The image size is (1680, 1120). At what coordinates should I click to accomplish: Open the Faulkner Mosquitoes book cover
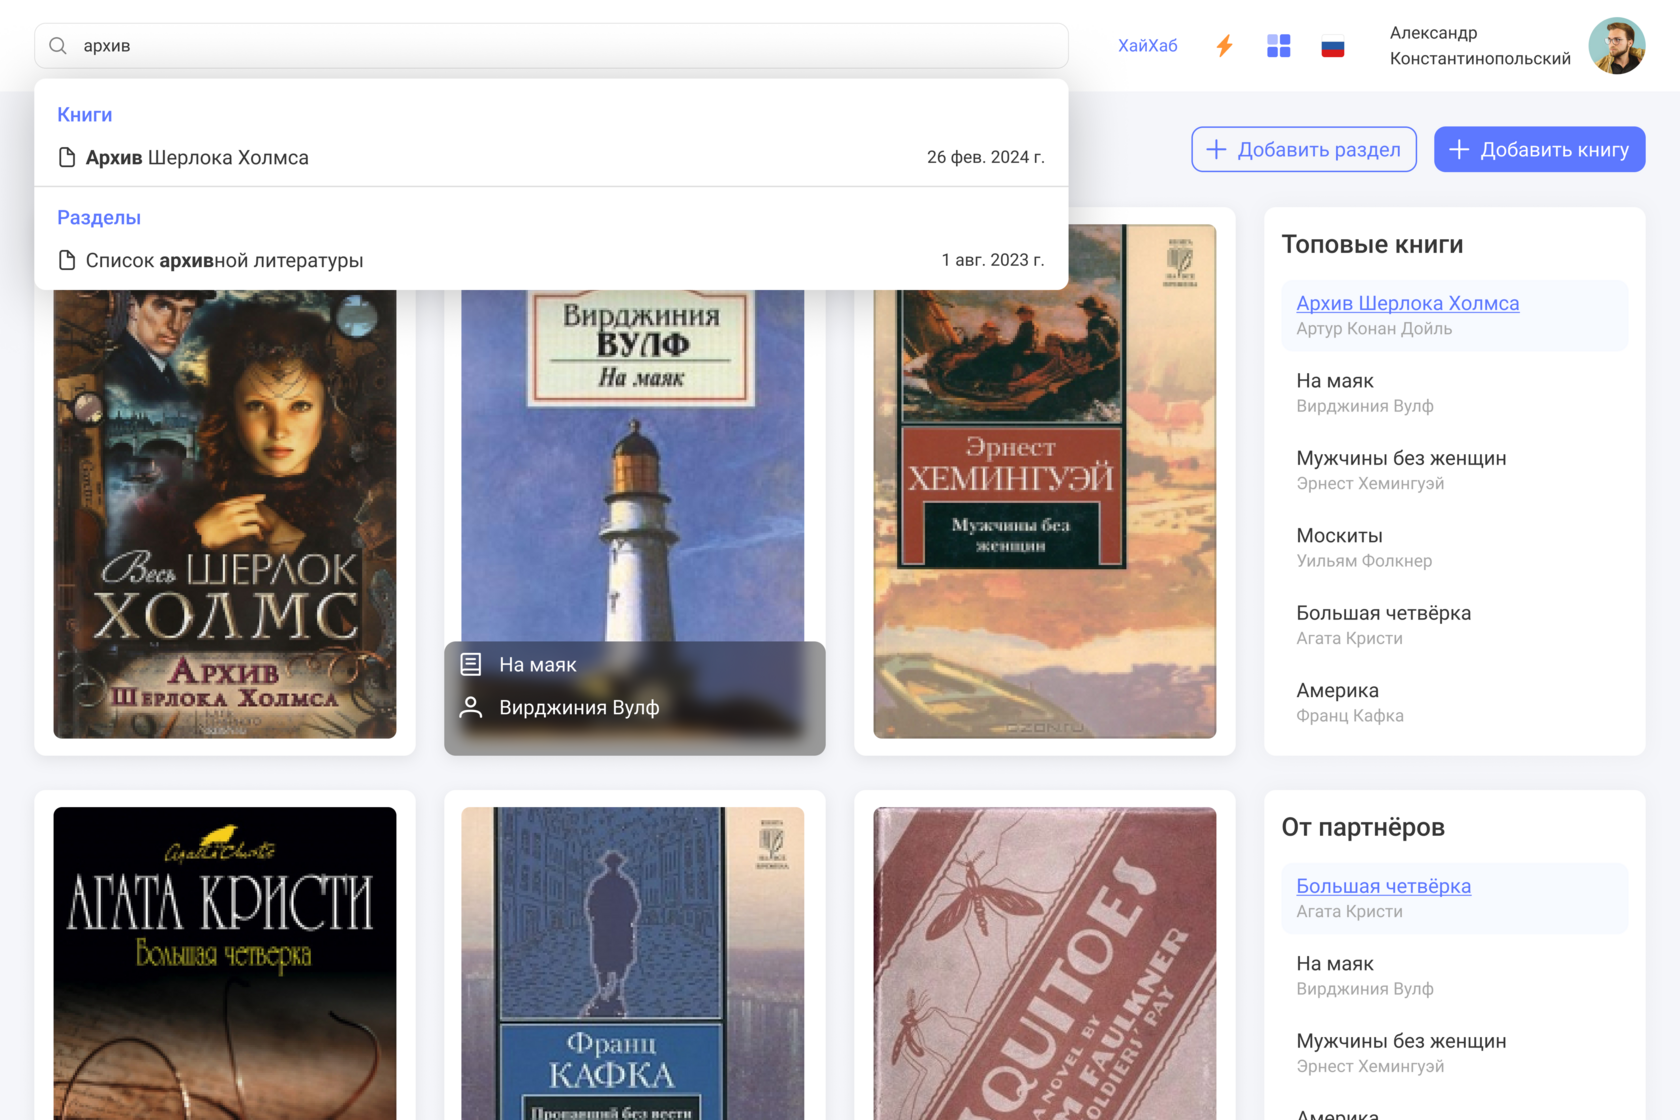[1044, 963]
